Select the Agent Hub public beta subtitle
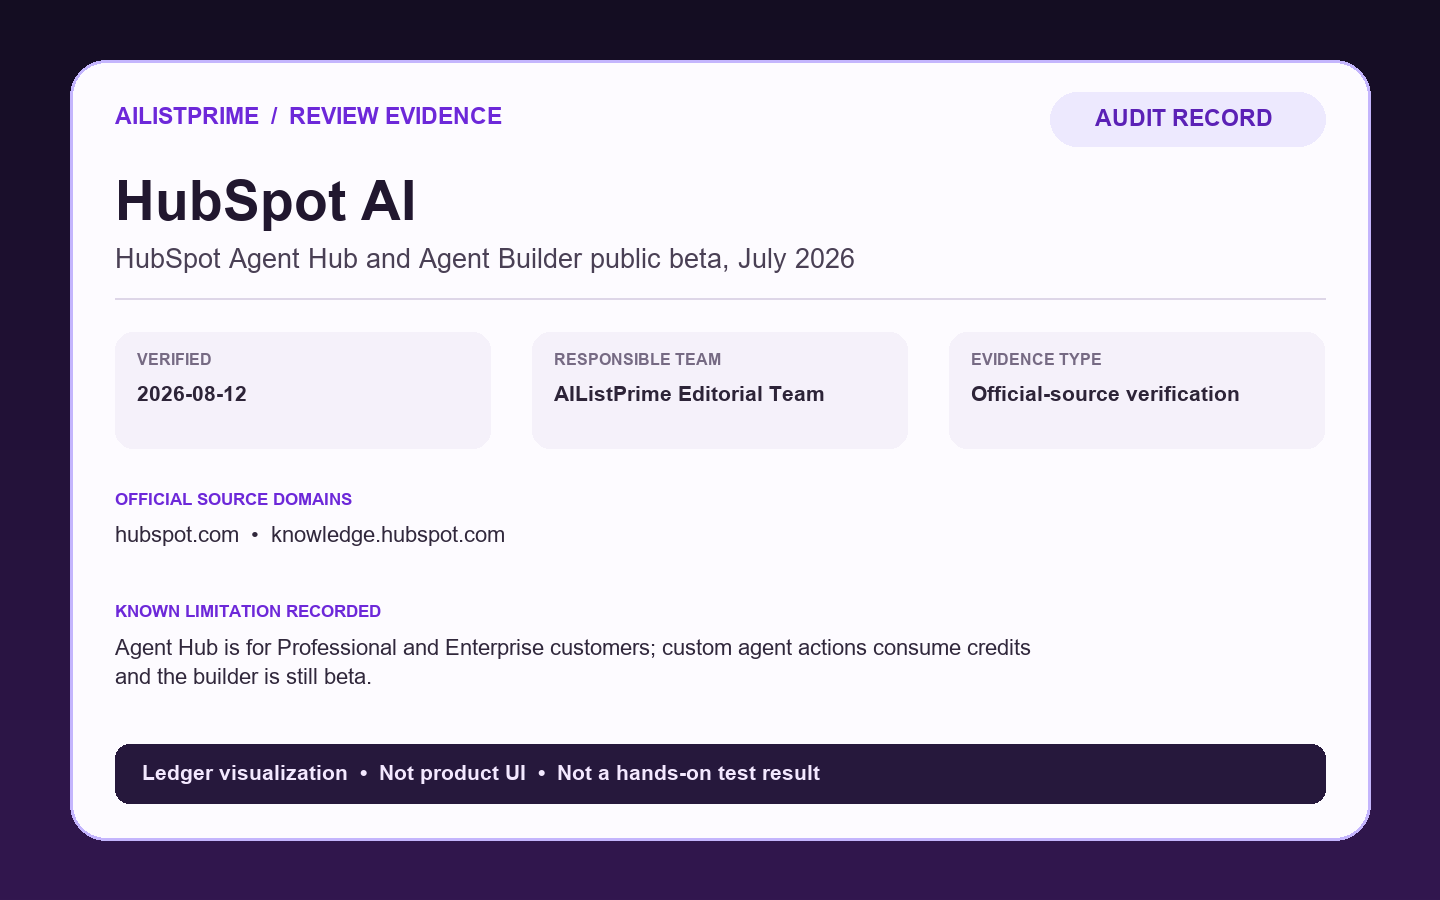 click(x=485, y=259)
